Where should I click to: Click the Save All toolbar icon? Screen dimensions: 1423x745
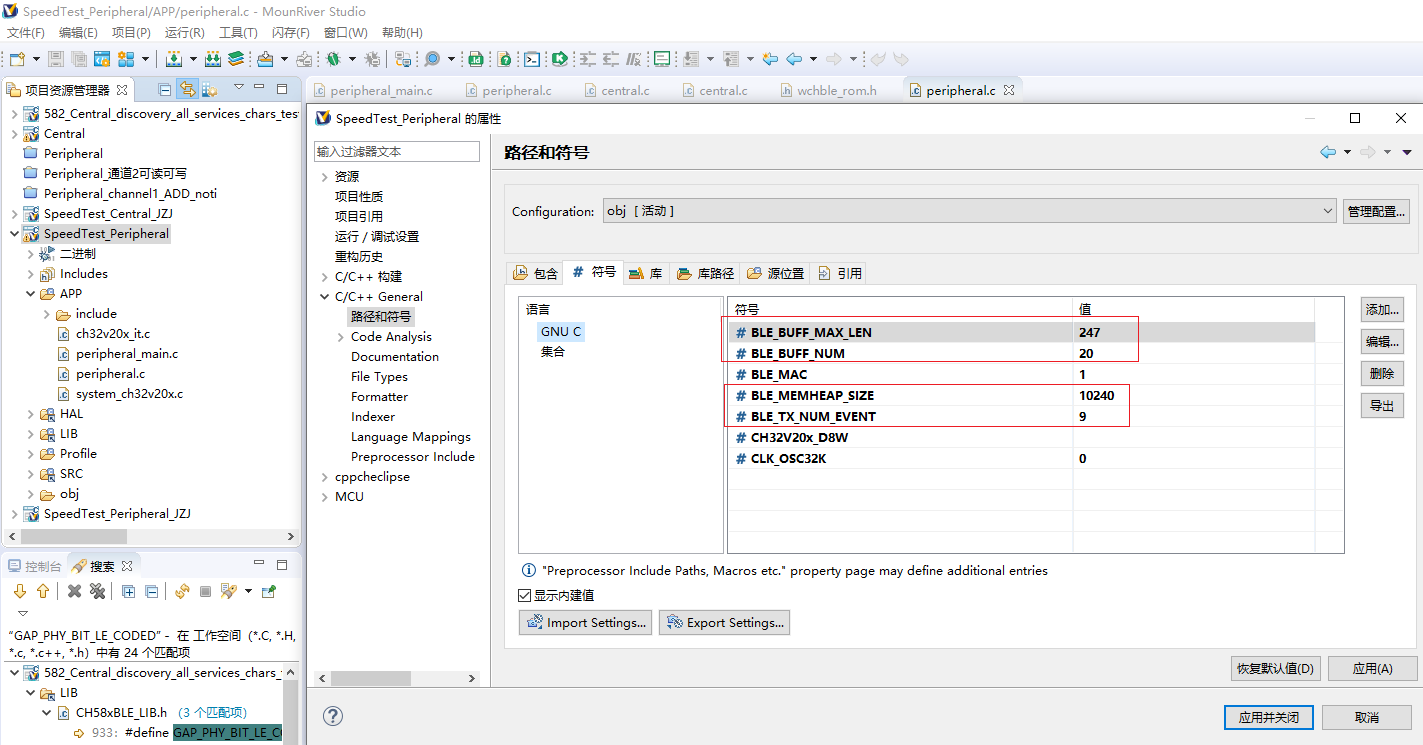click(78, 59)
